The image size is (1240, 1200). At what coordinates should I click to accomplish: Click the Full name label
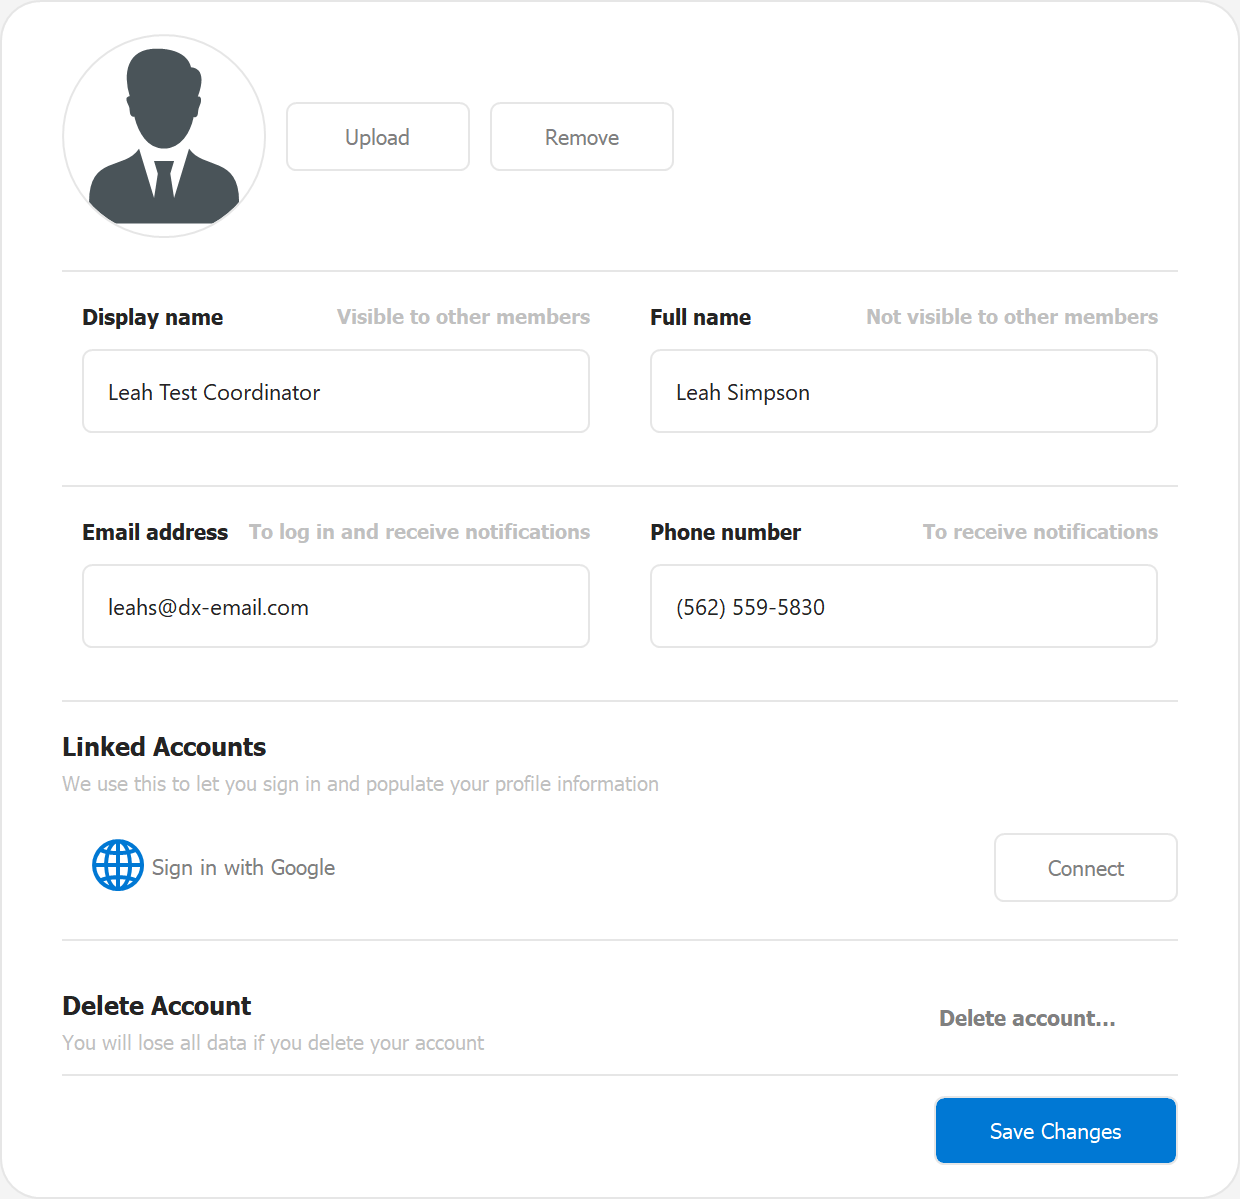pyautogui.click(x=700, y=318)
